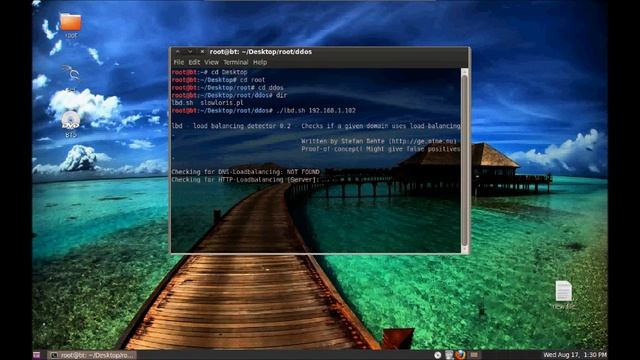
Task: Click the 'cd root' command line
Action: pyautogui.click(x=218, y=80)
